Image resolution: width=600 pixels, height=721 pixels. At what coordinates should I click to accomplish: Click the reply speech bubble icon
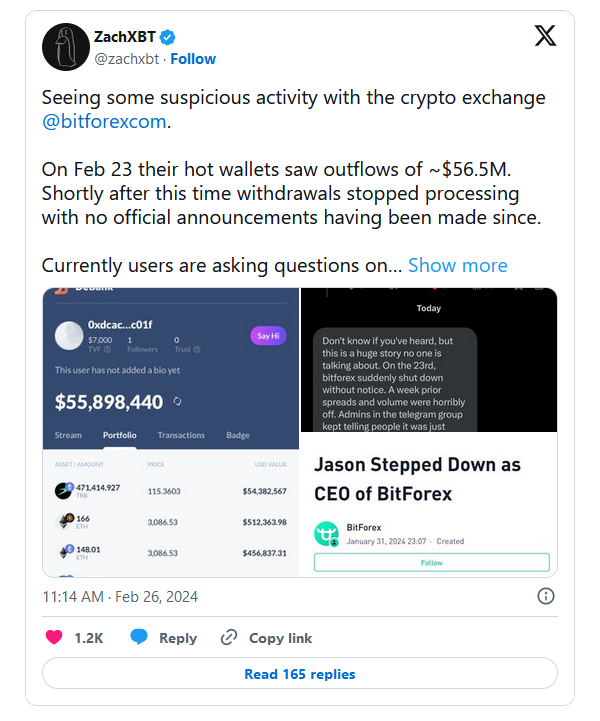pos(139,638)
